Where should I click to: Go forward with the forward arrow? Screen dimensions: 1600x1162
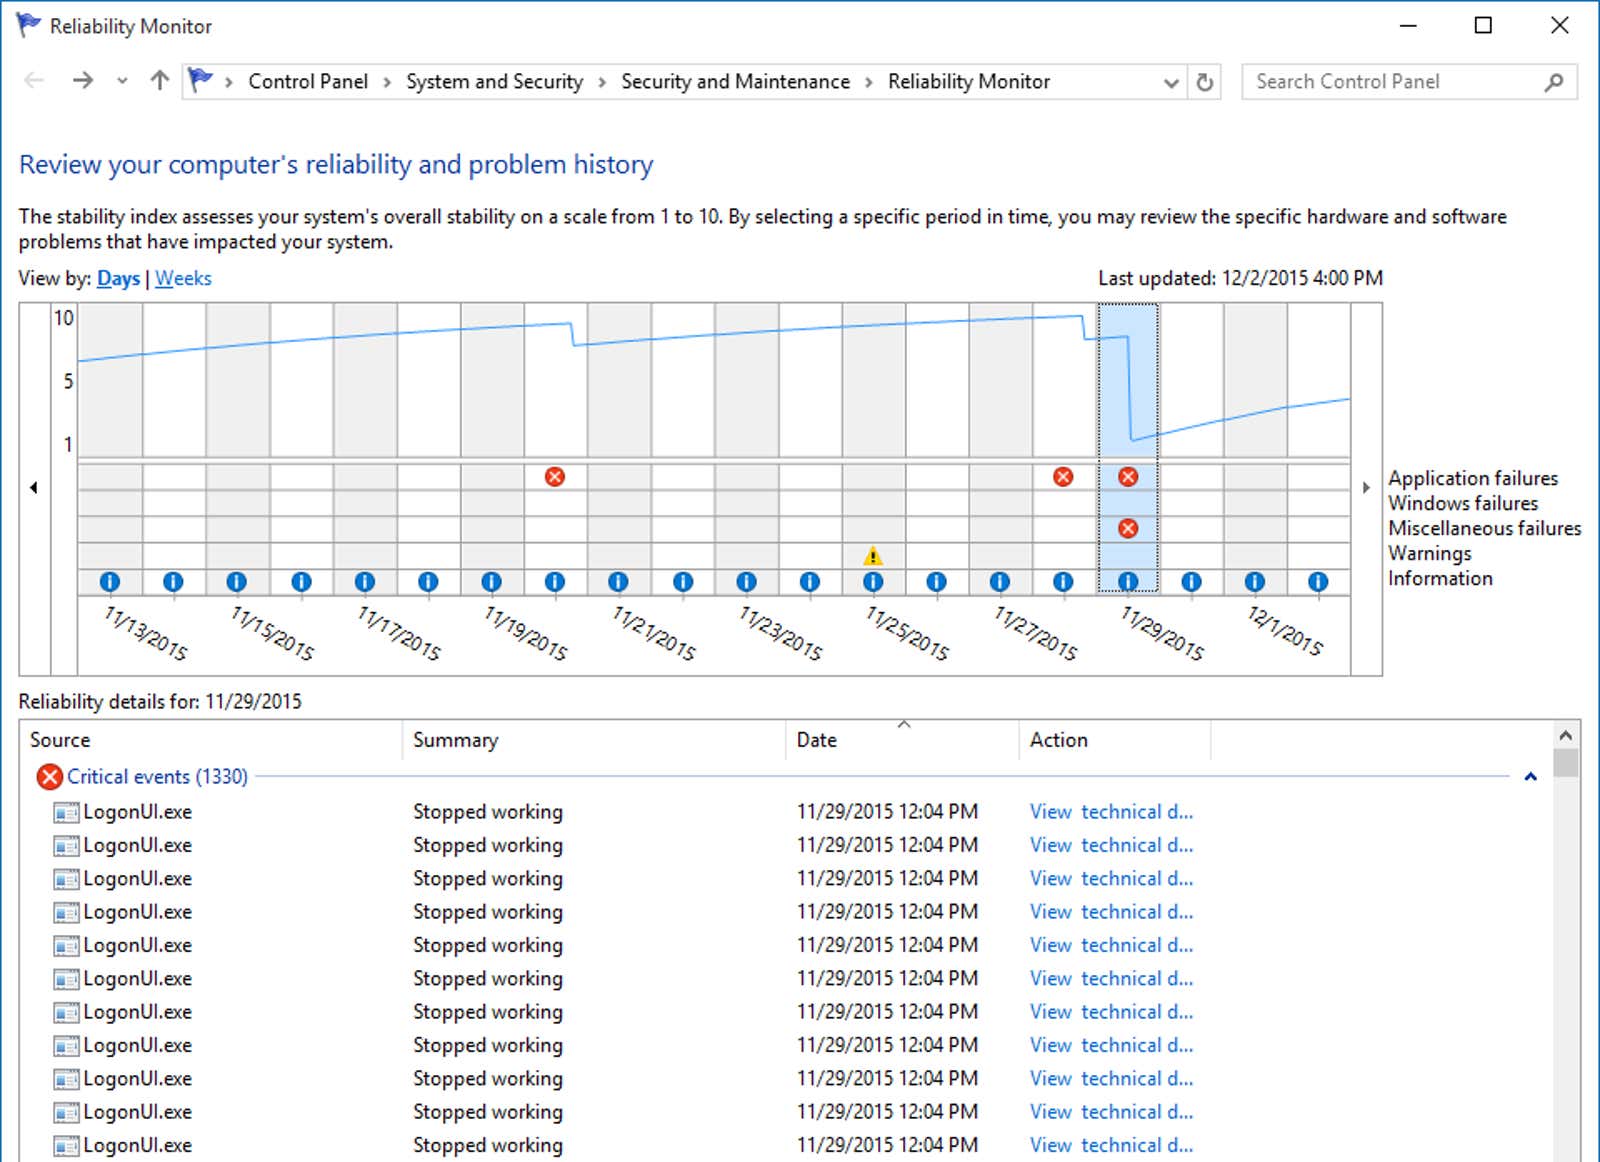[83, 81]
